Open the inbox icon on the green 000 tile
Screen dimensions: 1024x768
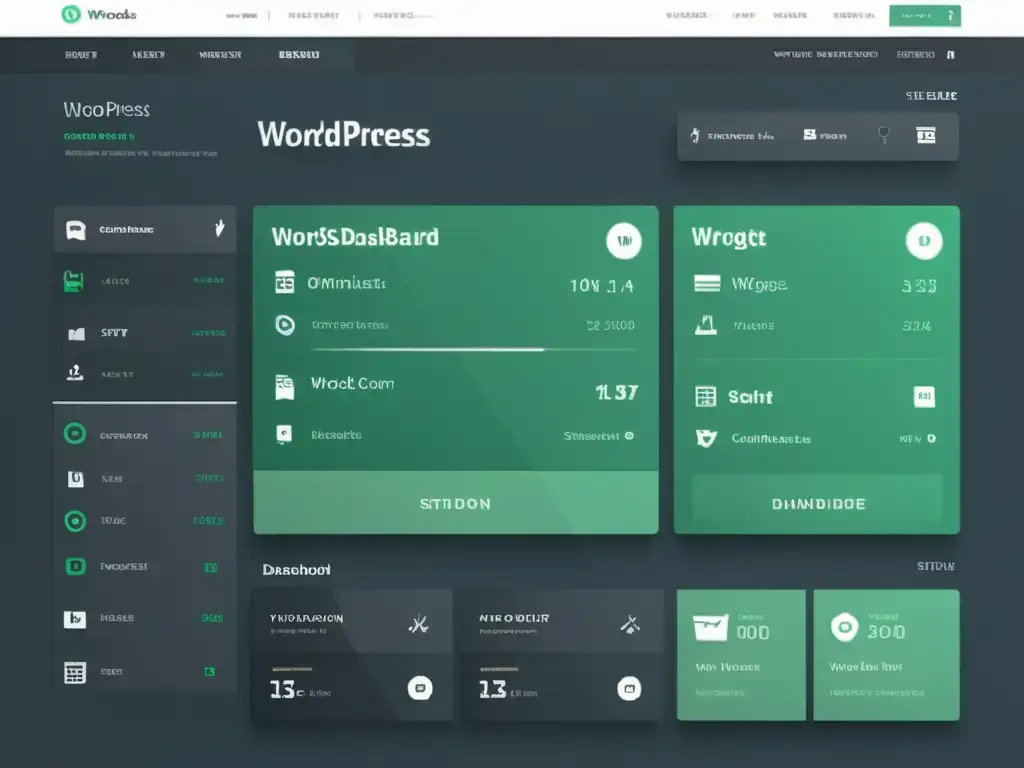[x=710, y=628]
